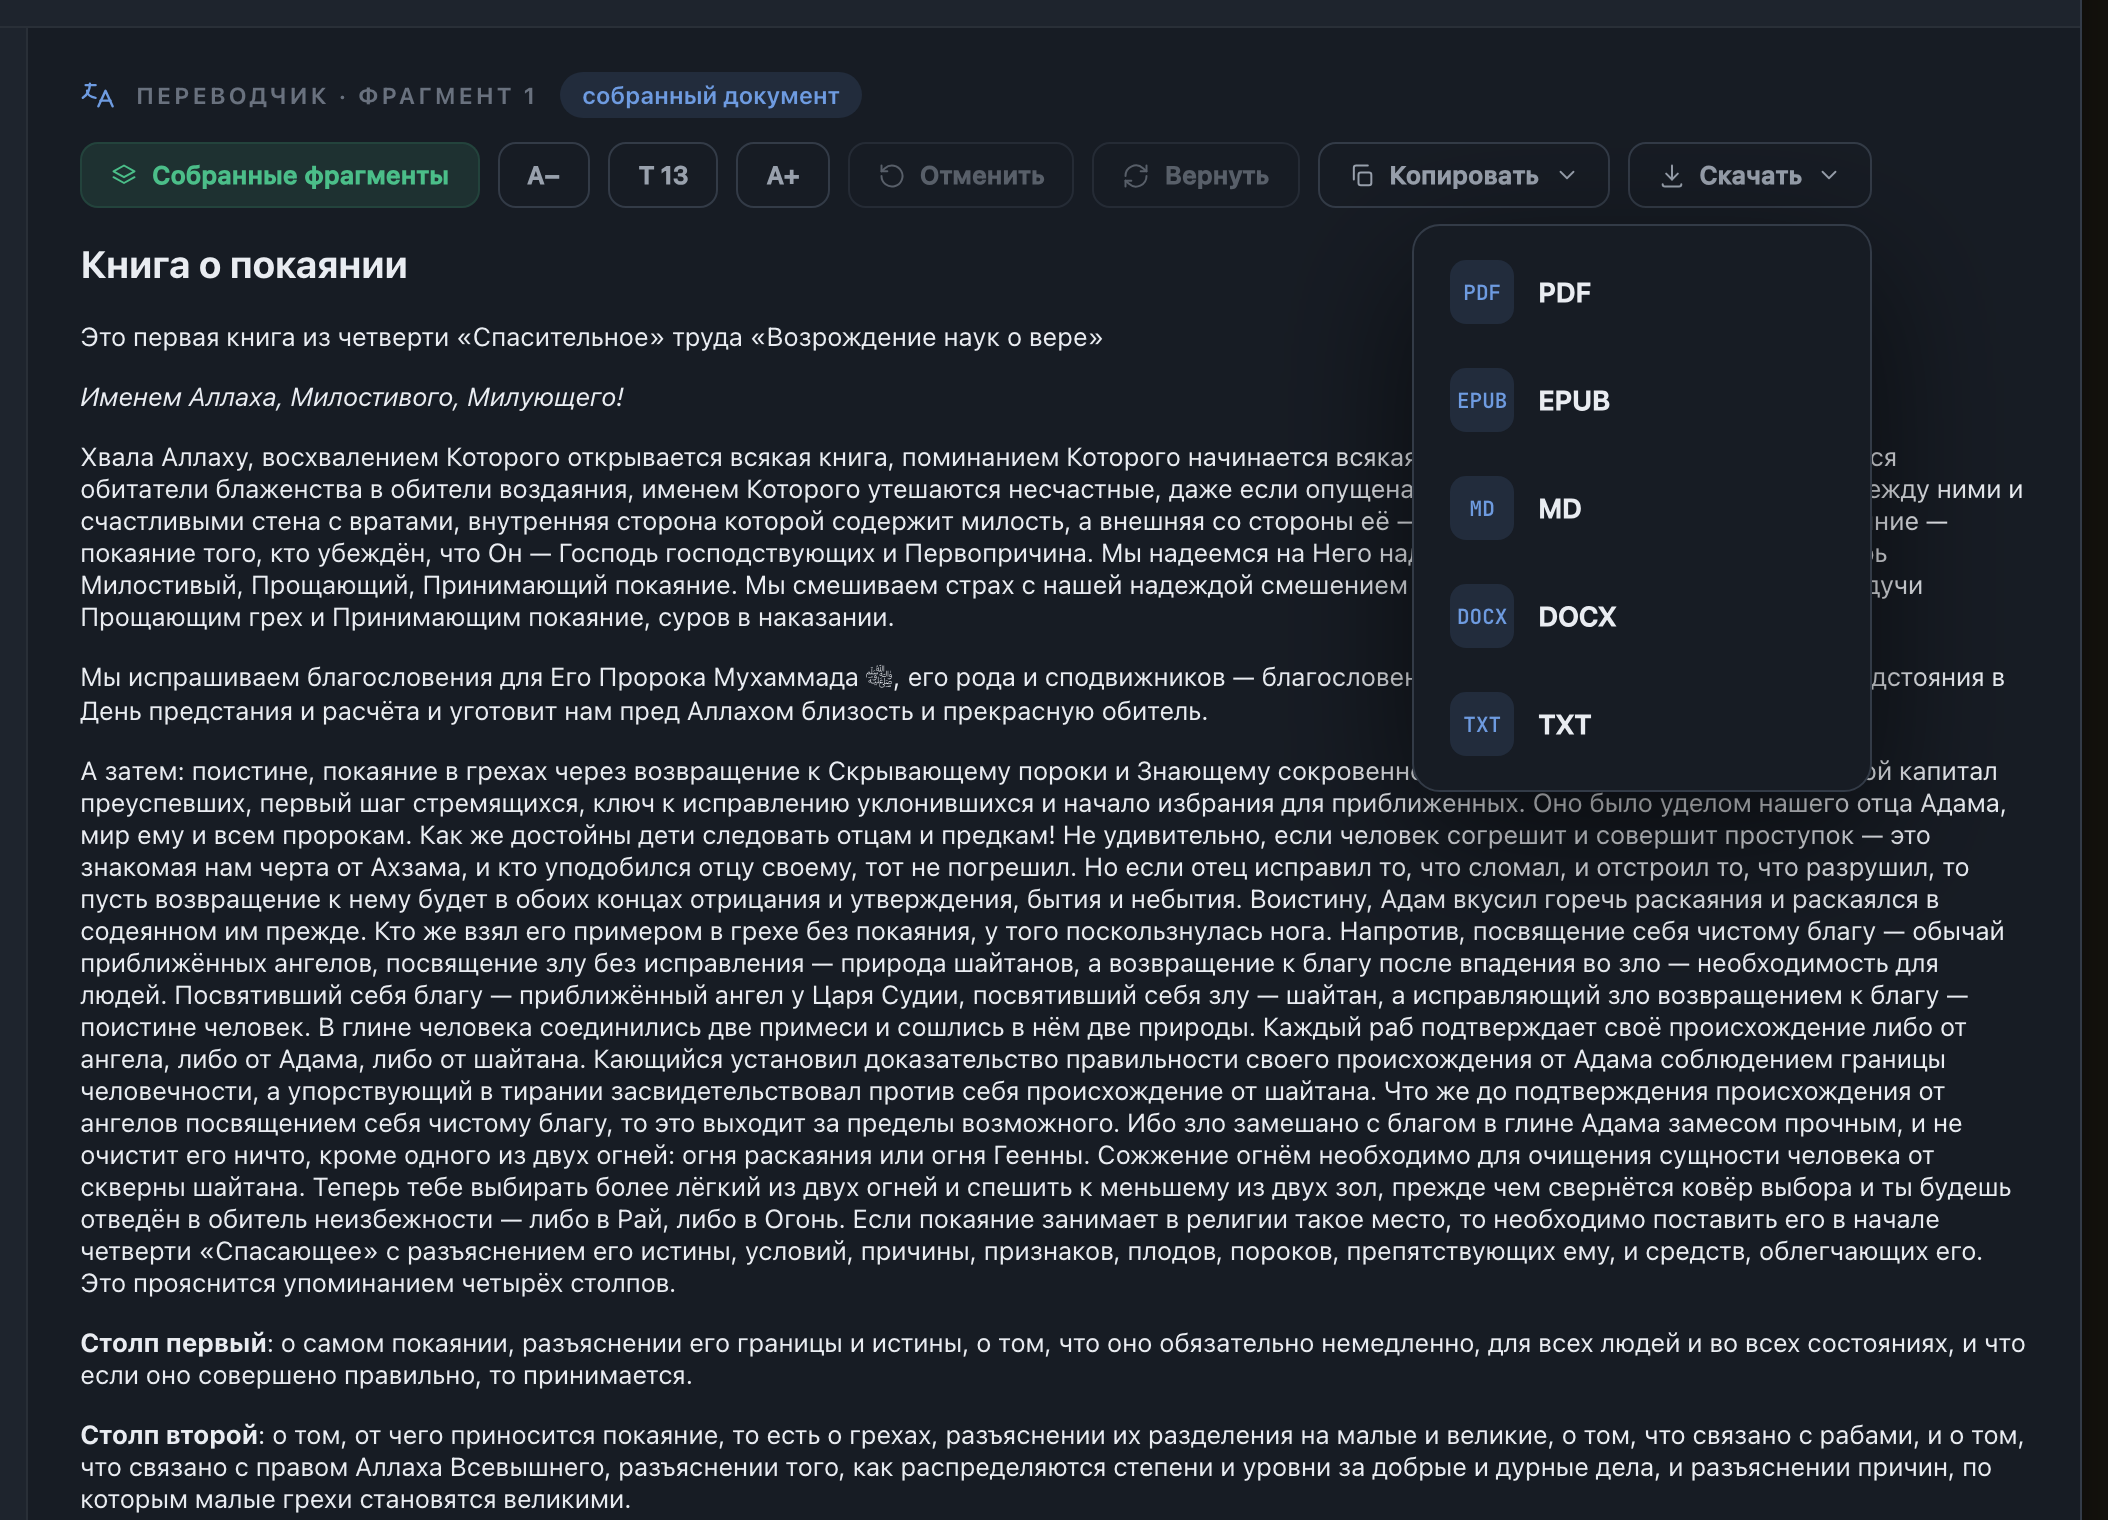This screenshot has width=2108, height=1520.
Task: Click the PDF format badge icon
Action: [x=1481, y=292]
